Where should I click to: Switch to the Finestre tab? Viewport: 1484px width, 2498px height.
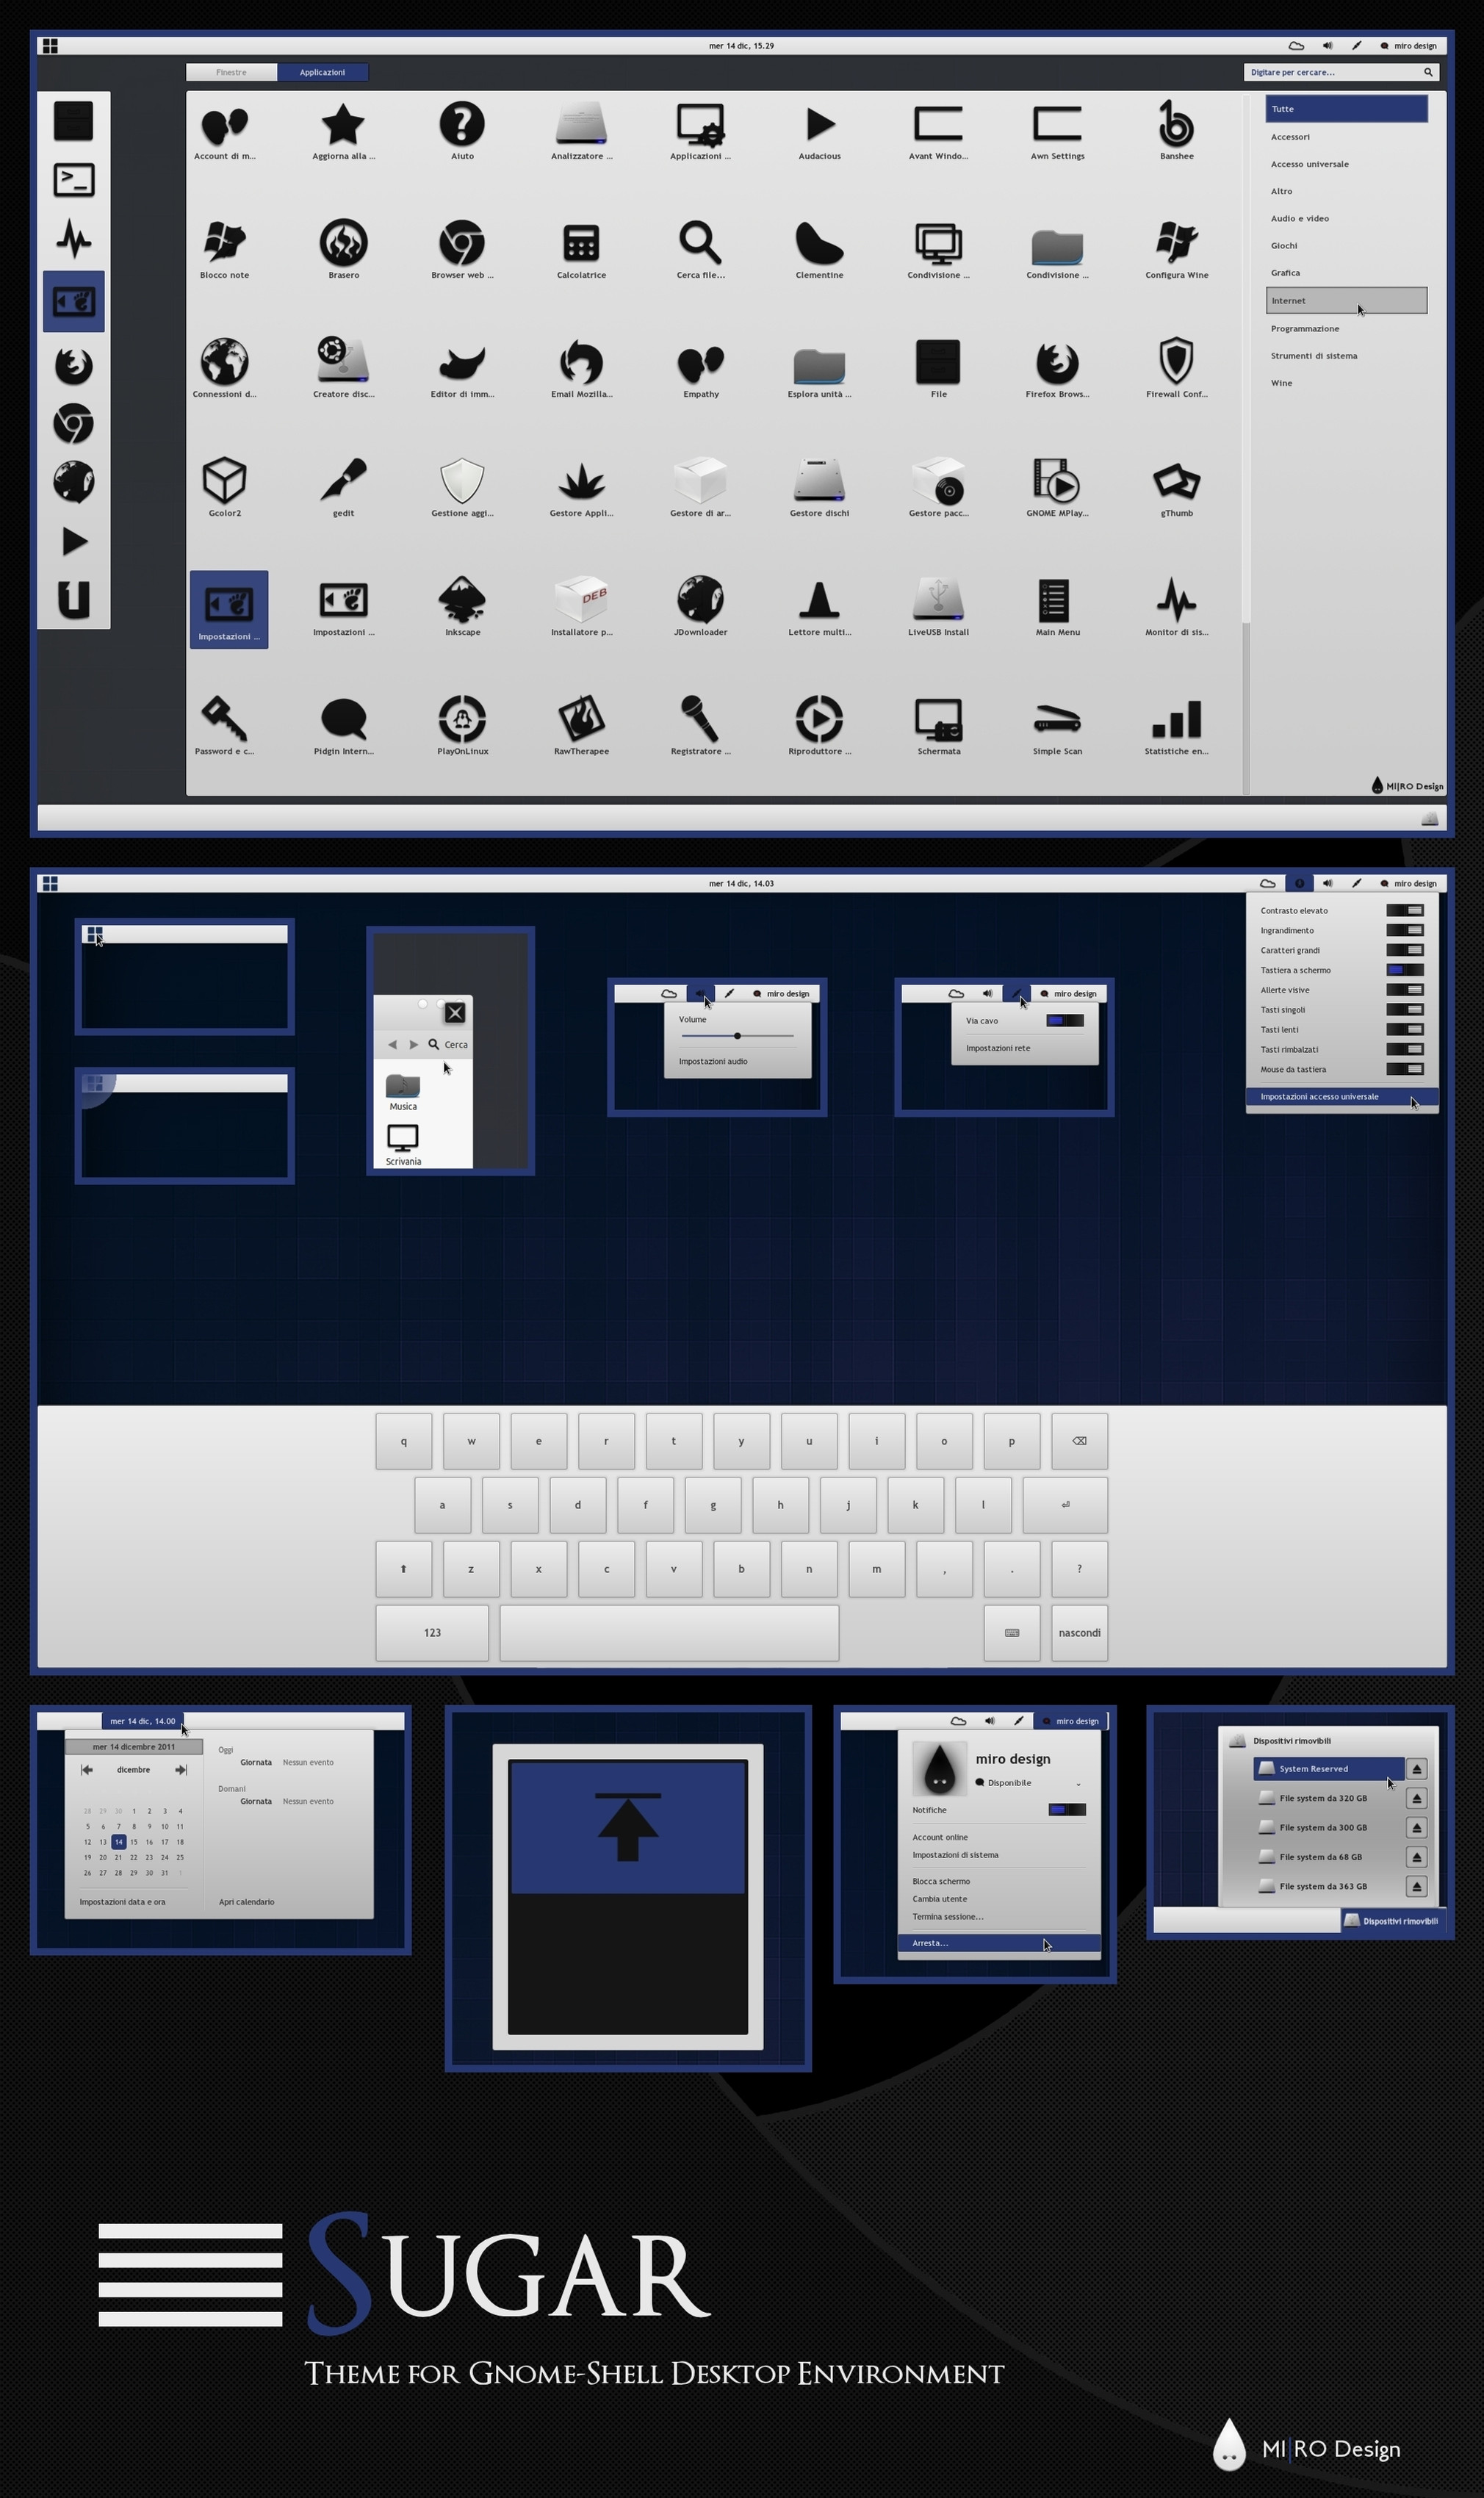(x=231, y=72)
